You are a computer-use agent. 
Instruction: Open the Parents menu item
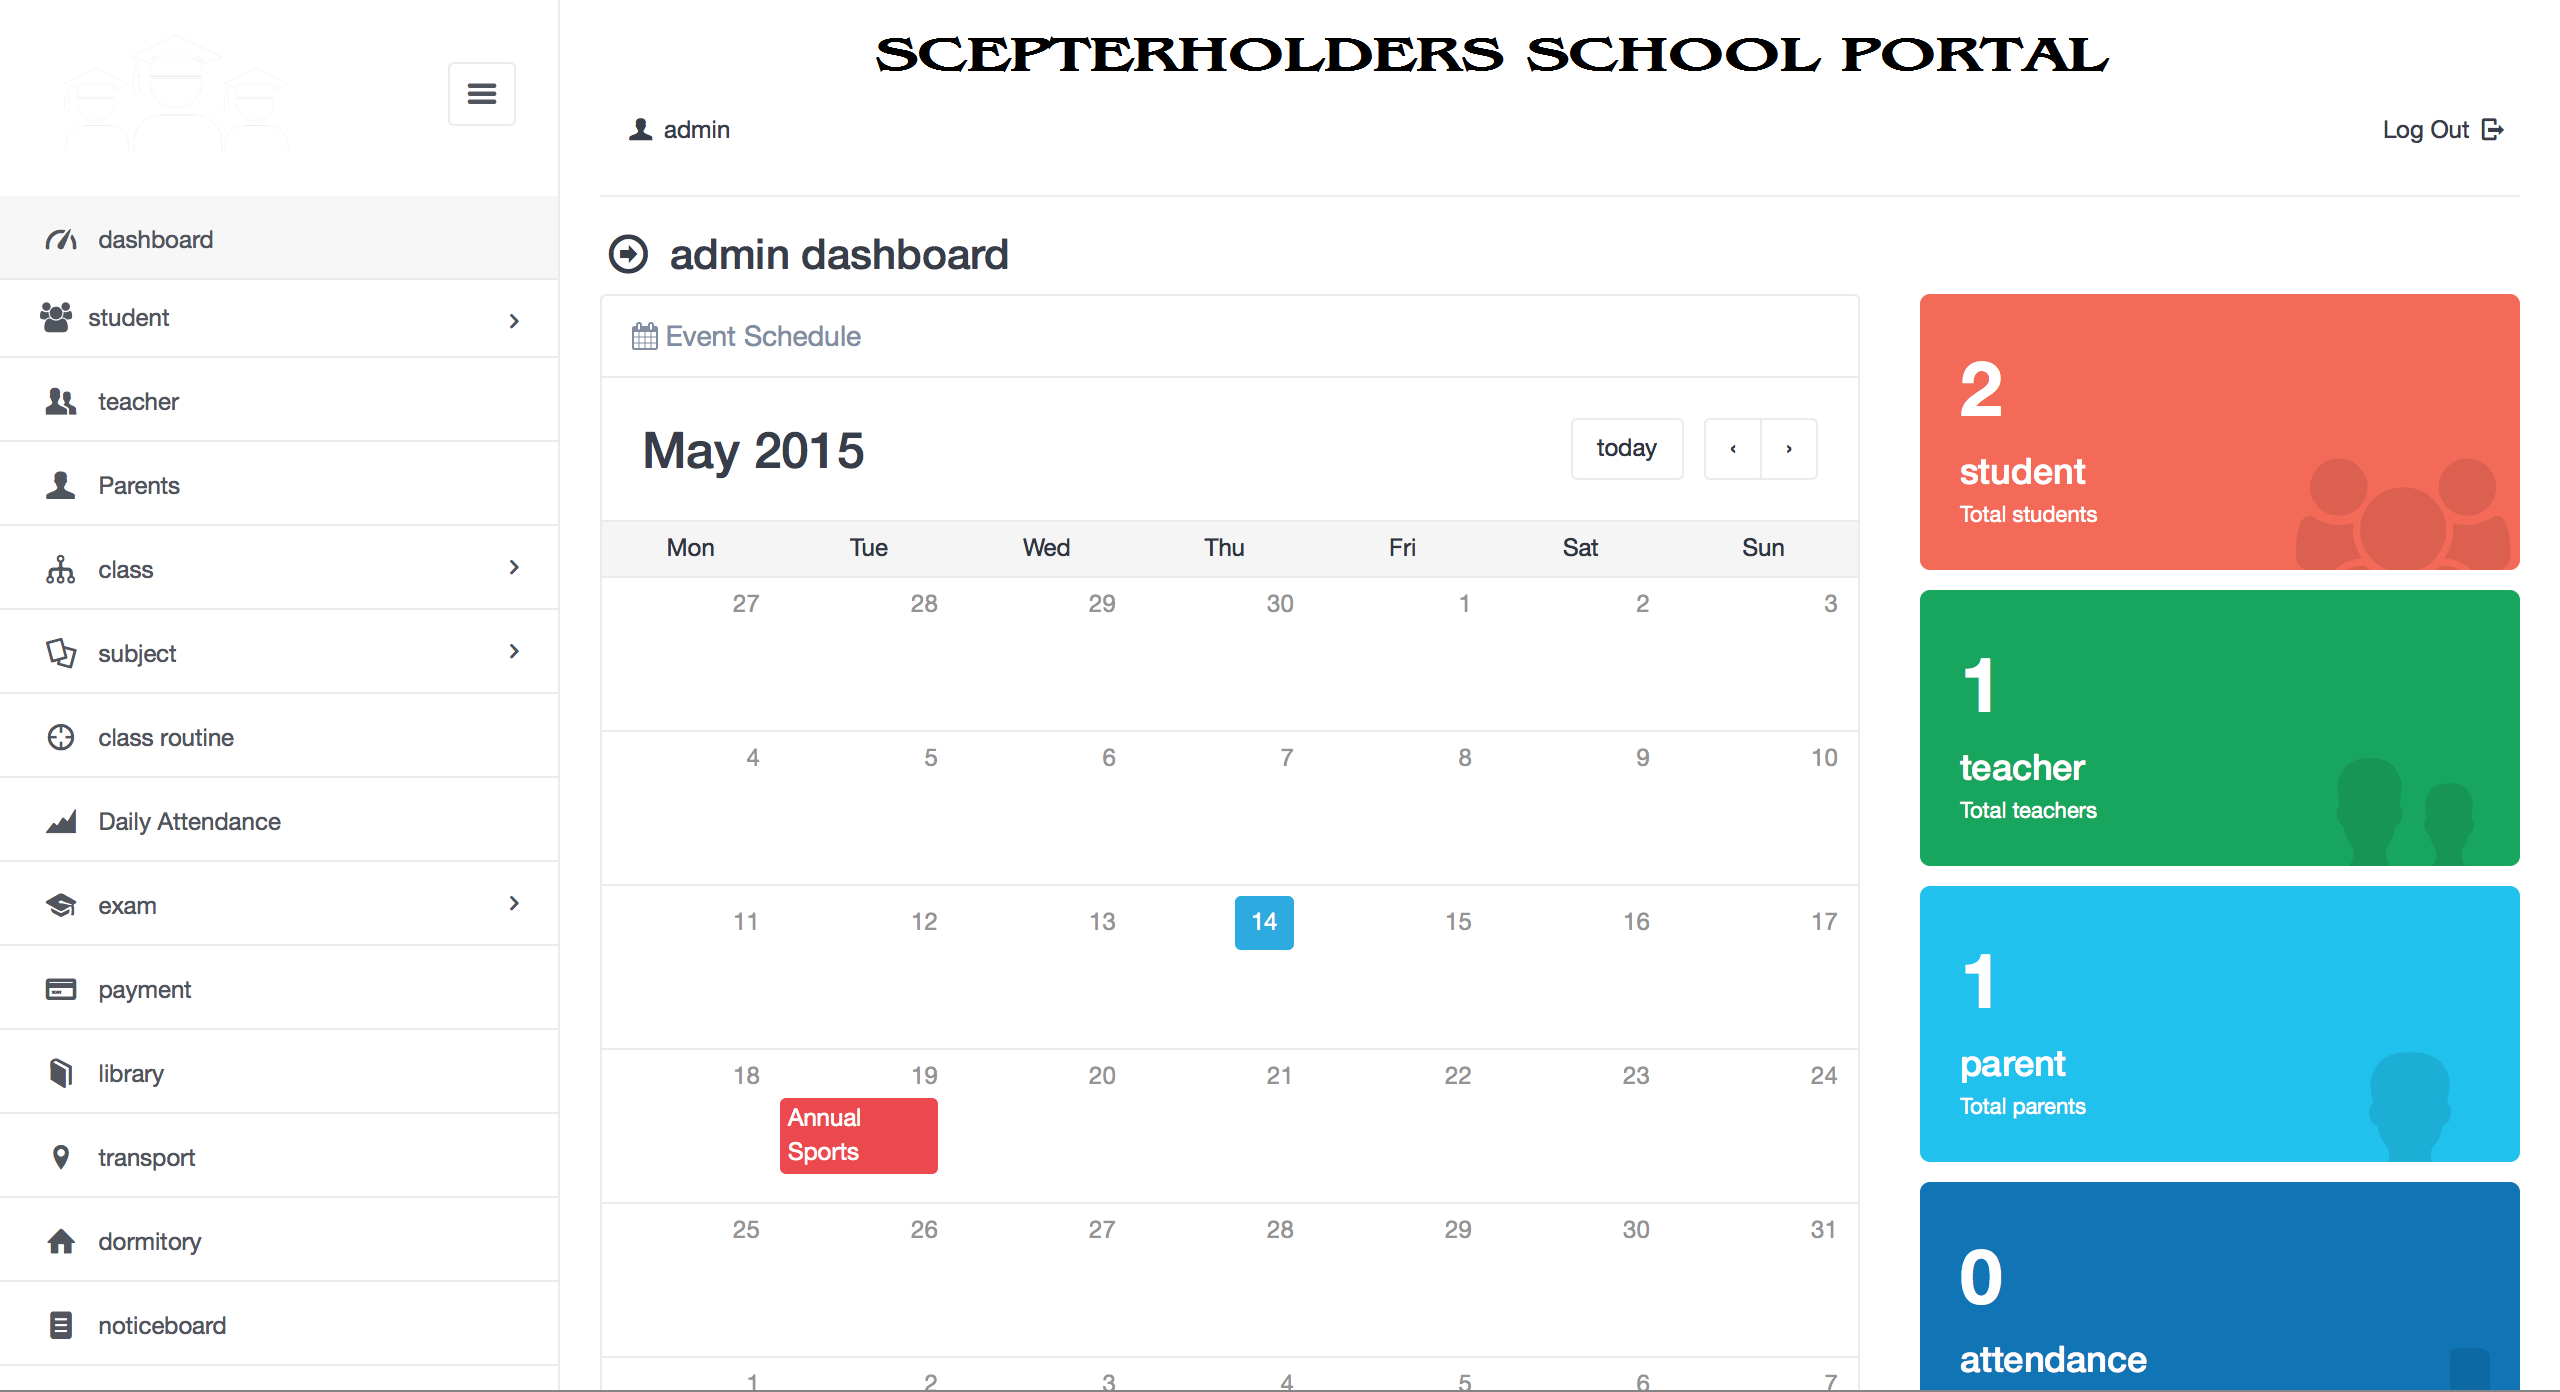point(279,485)
